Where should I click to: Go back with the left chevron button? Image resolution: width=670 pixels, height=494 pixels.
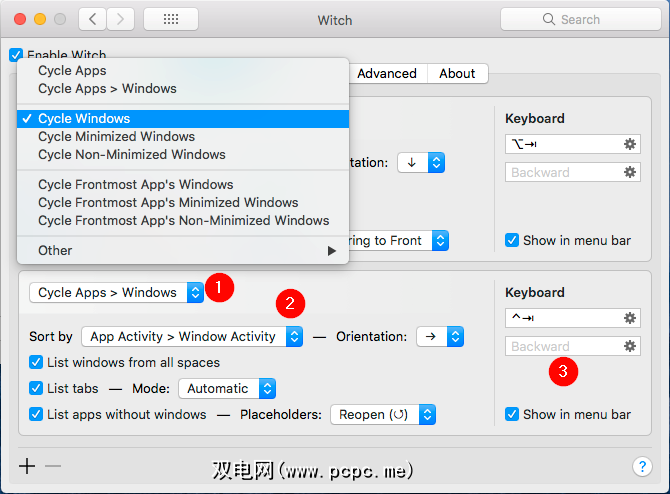92,19
